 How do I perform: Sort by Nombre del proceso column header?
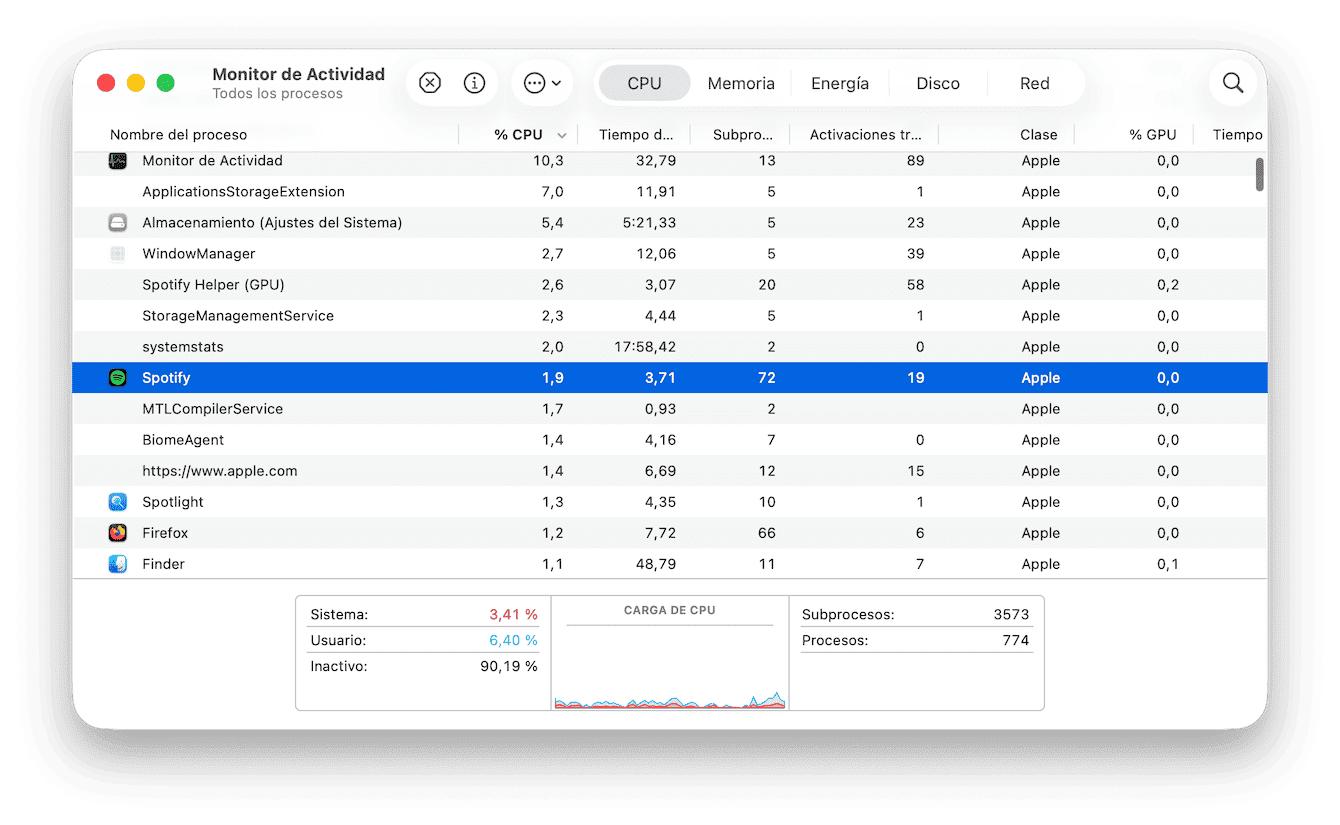pyautogui.click(x=178, y=135)
